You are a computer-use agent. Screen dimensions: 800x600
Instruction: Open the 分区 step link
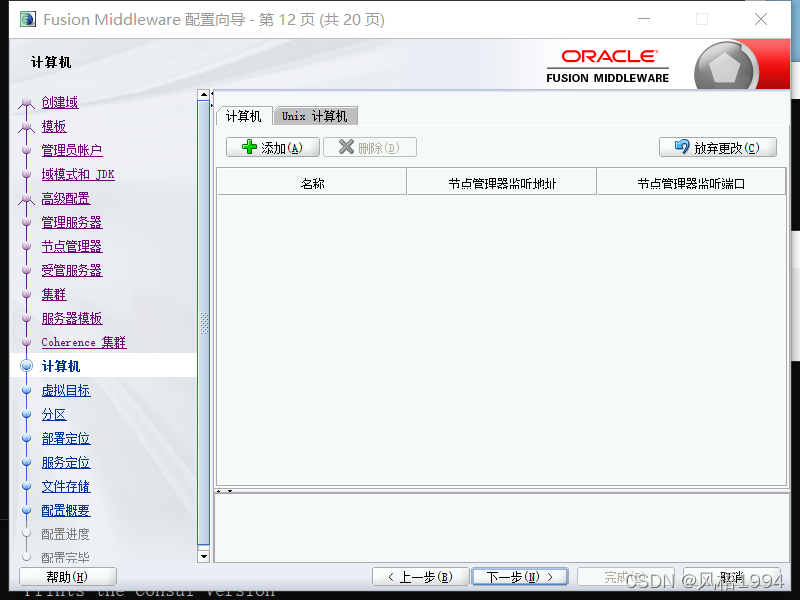[54, 414]
